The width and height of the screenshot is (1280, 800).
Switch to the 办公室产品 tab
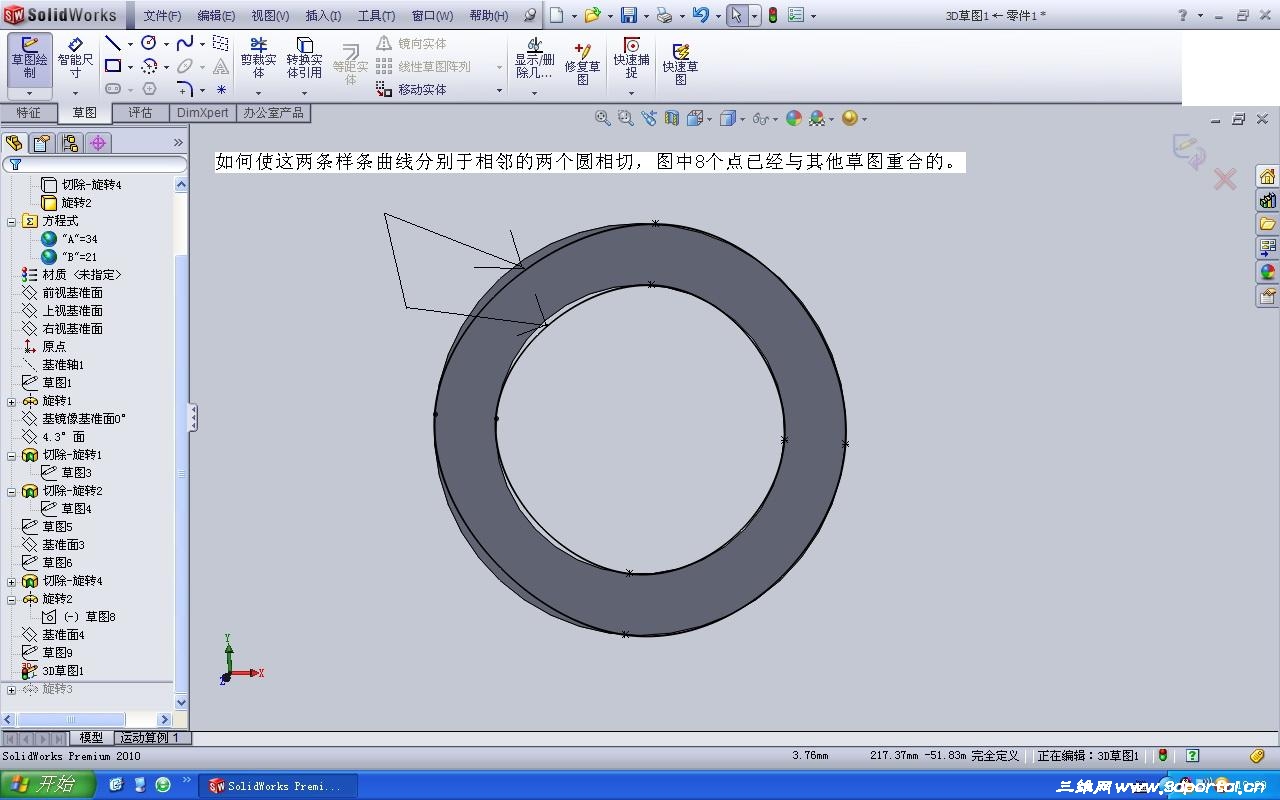click(x=273, y=113)
